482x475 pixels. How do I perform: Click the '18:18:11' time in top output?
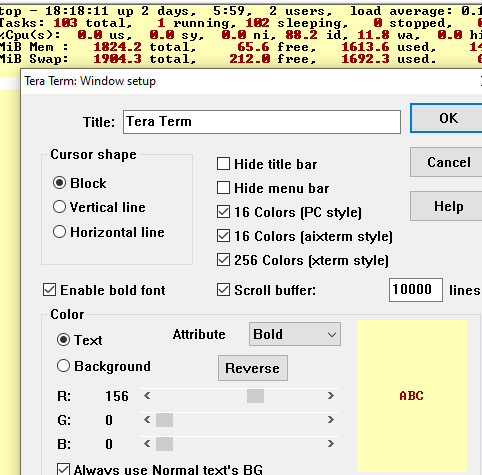(77, 11)
